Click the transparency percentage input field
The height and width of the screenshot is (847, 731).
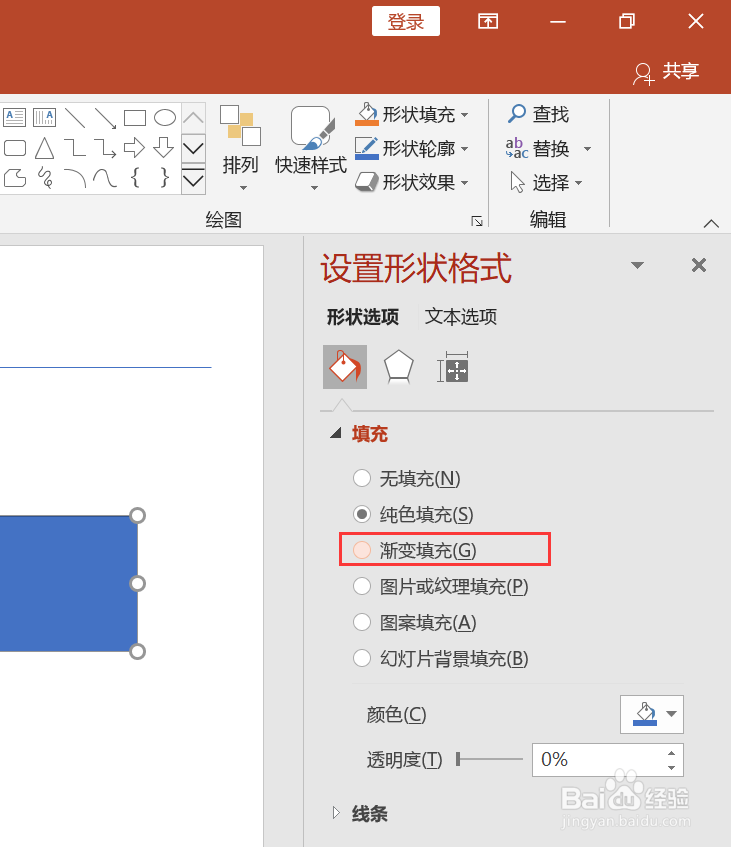(597, 759)
